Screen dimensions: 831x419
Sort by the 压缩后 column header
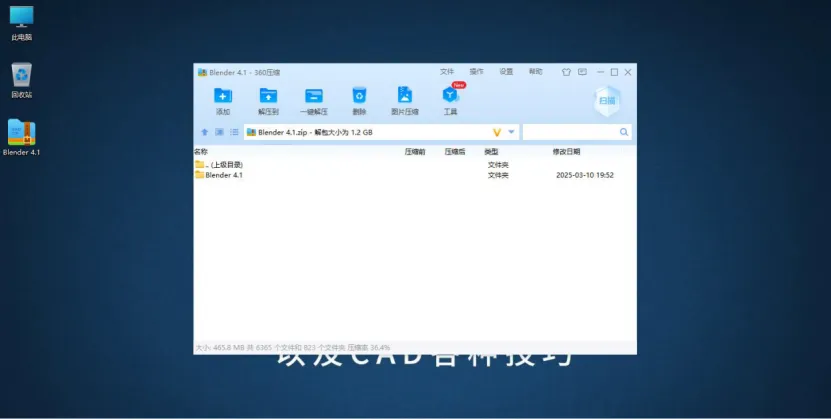[455, 151]
